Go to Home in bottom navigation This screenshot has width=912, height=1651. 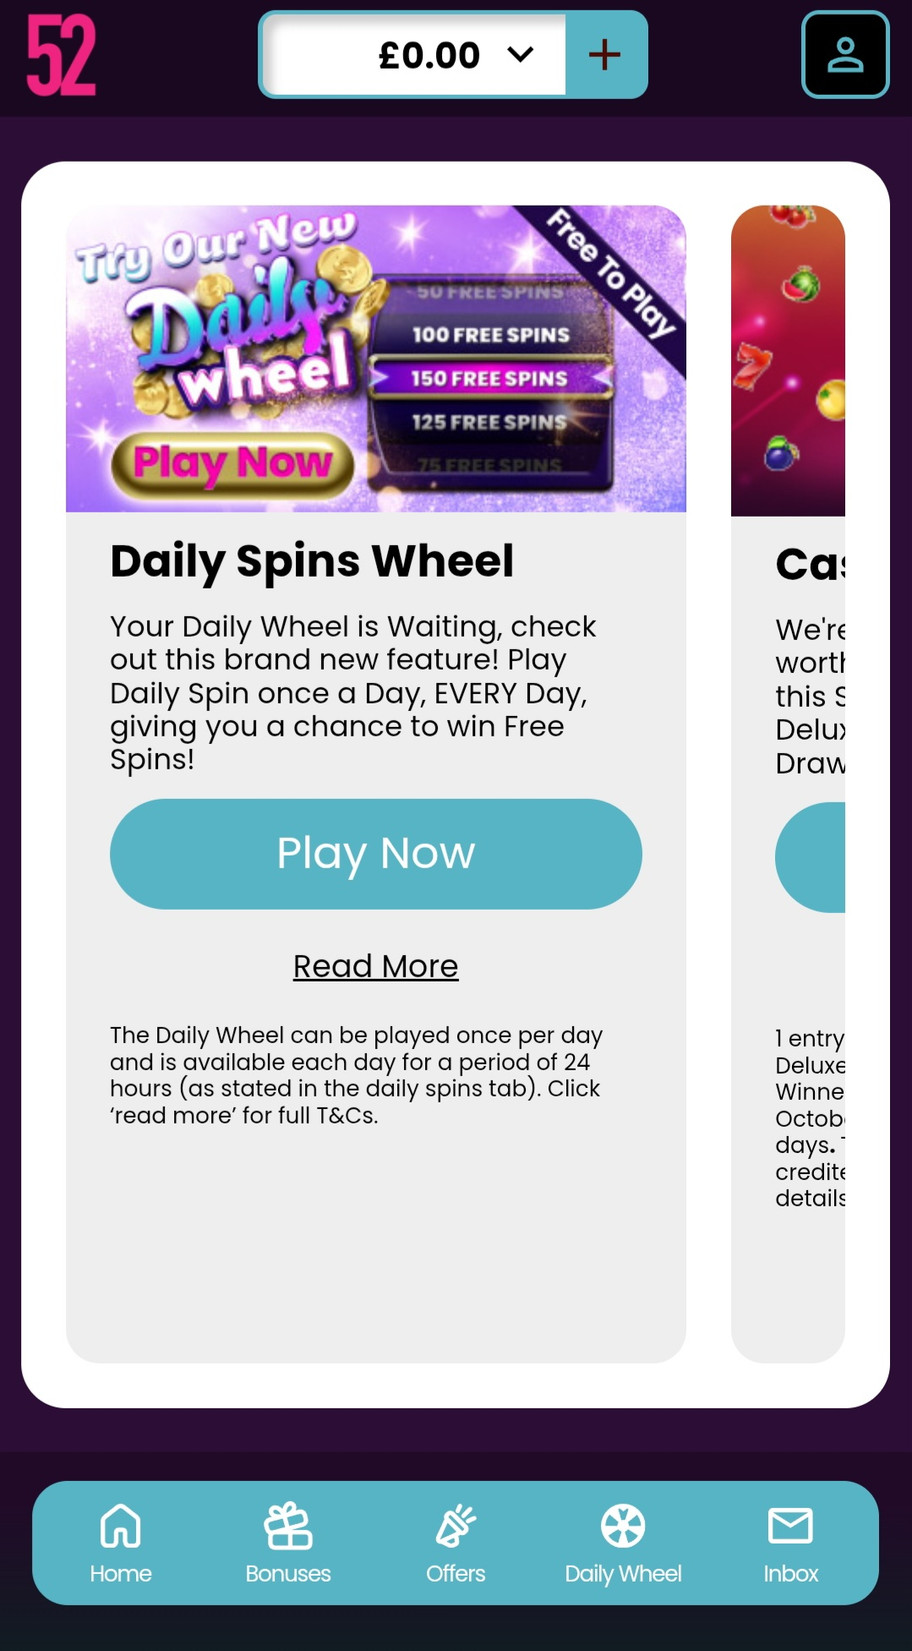pyautogui.click(x=121, y=1543)
